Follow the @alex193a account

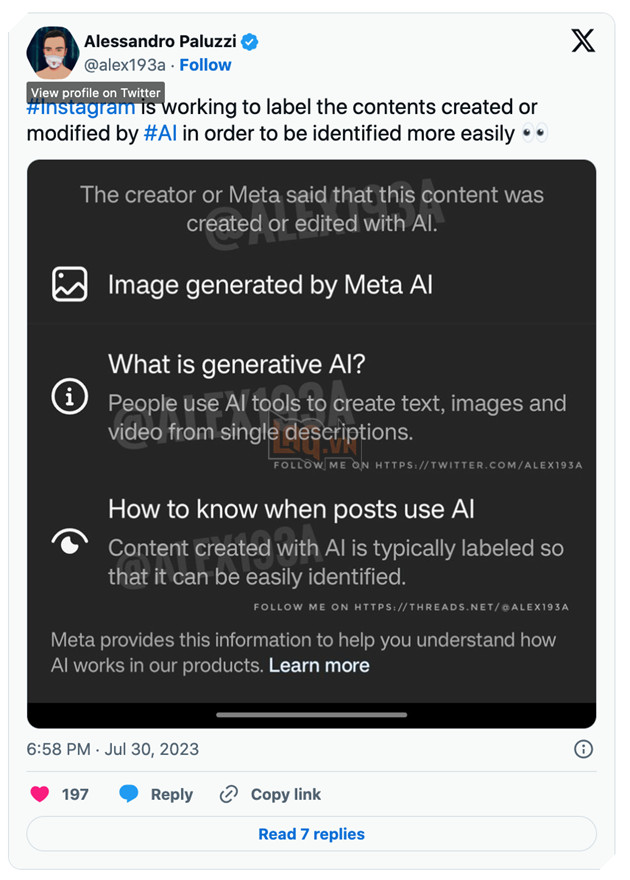(x=205, y=65)
